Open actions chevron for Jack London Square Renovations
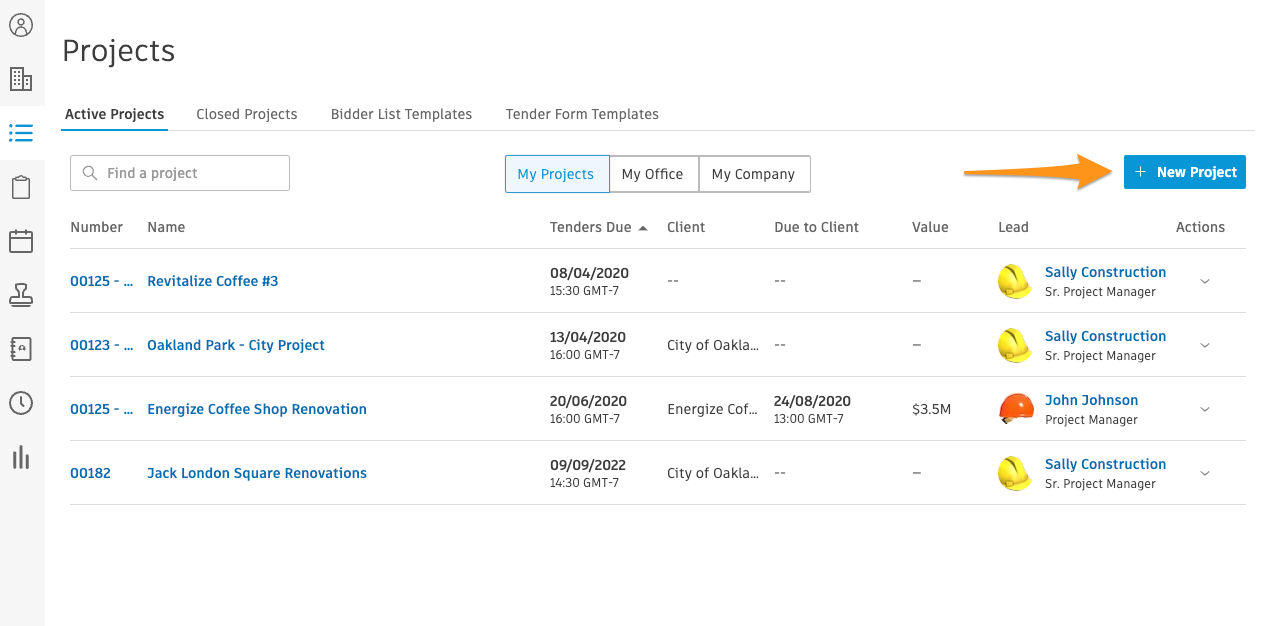Image resolution: width=1265 pixels, height=626 pixels. click(x=1205, y=473)
